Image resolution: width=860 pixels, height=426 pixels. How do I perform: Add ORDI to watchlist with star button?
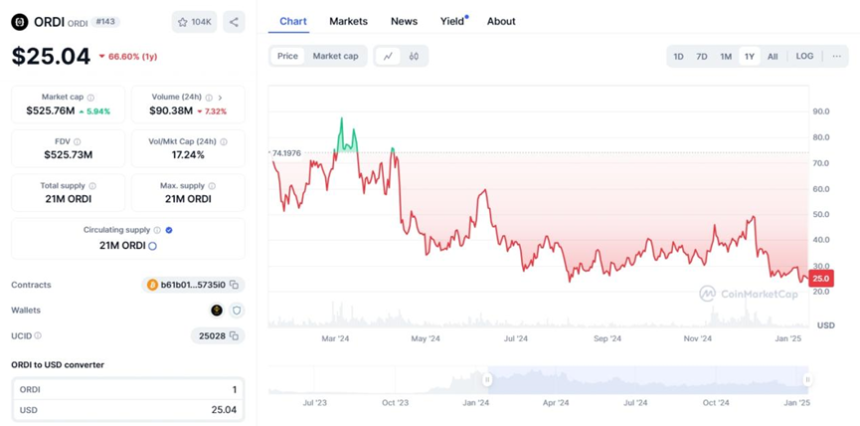[195, 22]
